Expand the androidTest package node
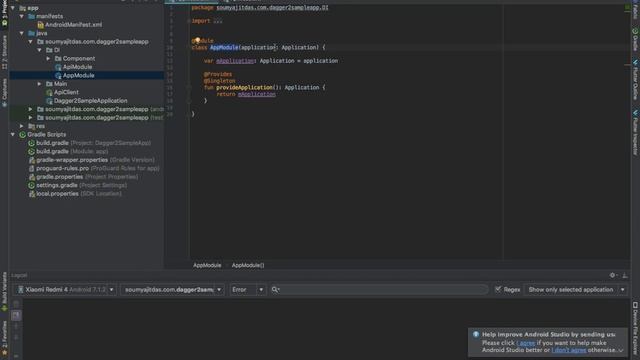Viewport: 640px width, 360px height. pos(31,109)
